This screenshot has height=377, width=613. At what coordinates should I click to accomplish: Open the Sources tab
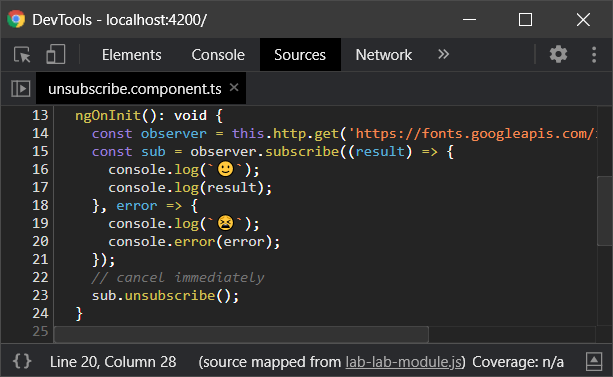(300, 55)
